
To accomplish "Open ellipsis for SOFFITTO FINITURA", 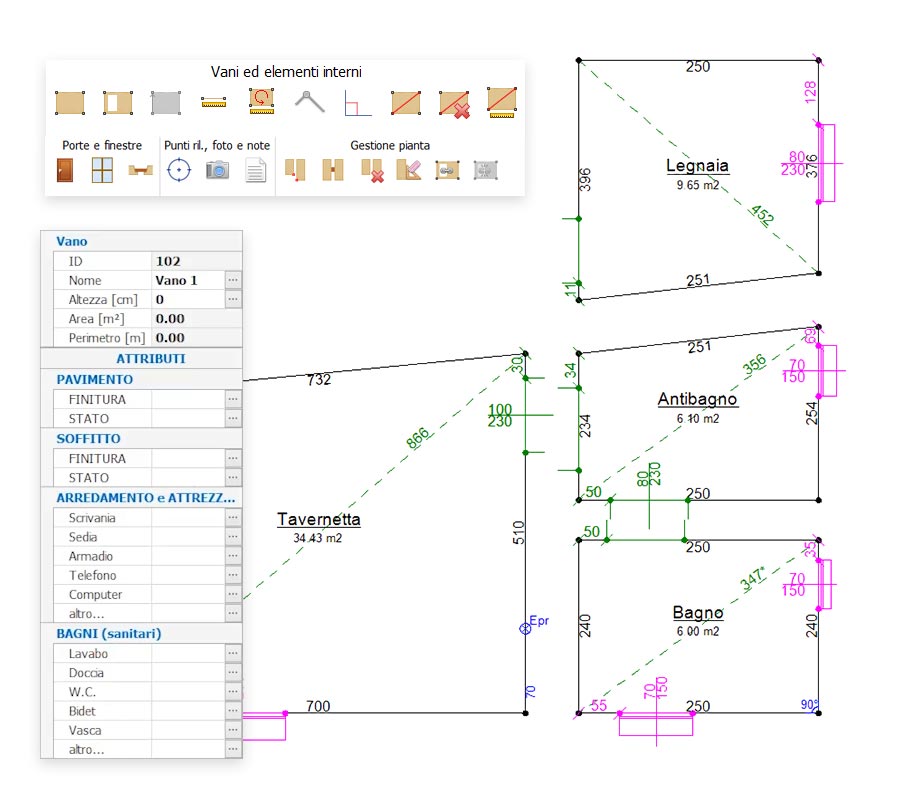I will pyautogui.click(x=232, y=458).
